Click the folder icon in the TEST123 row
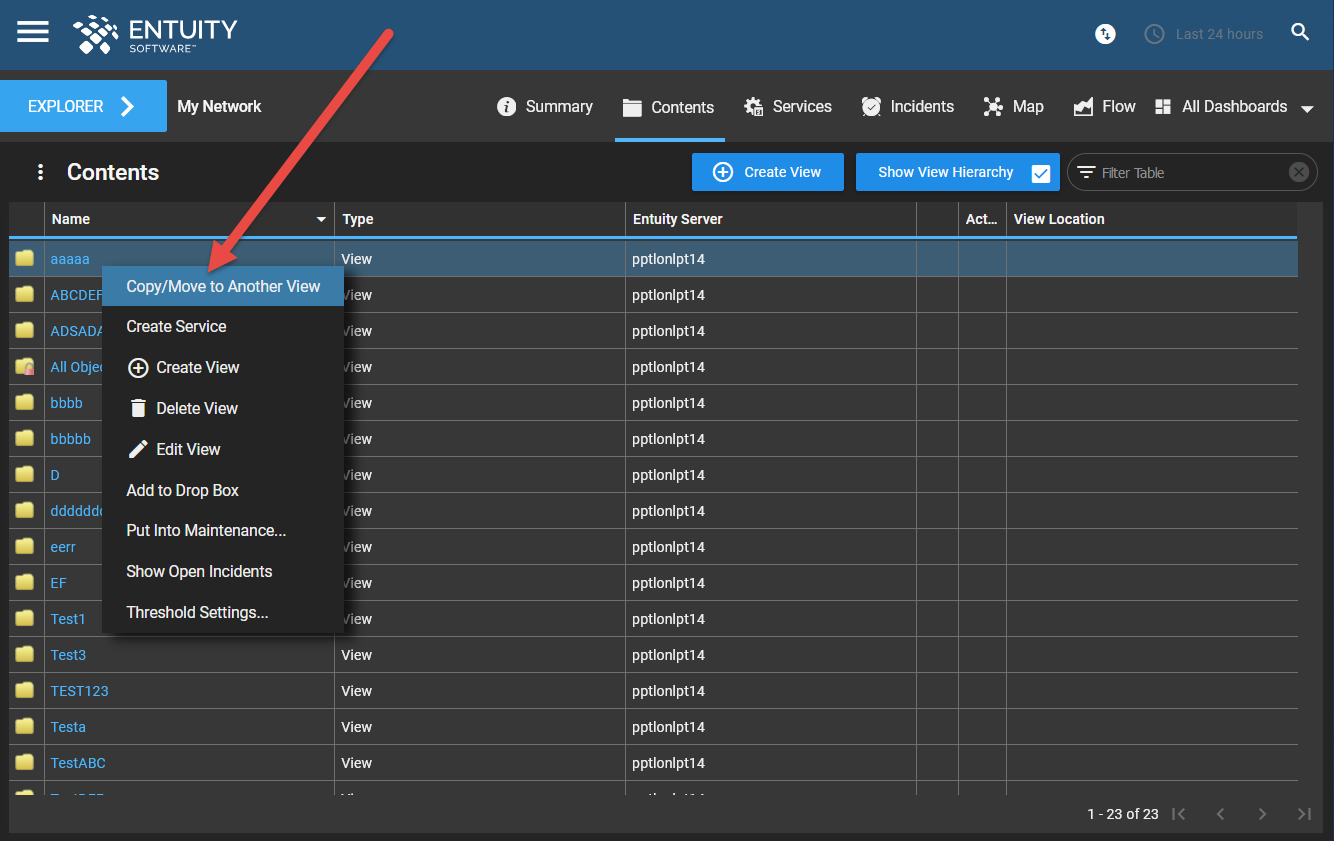1334x841 pixels. (25, 691)
